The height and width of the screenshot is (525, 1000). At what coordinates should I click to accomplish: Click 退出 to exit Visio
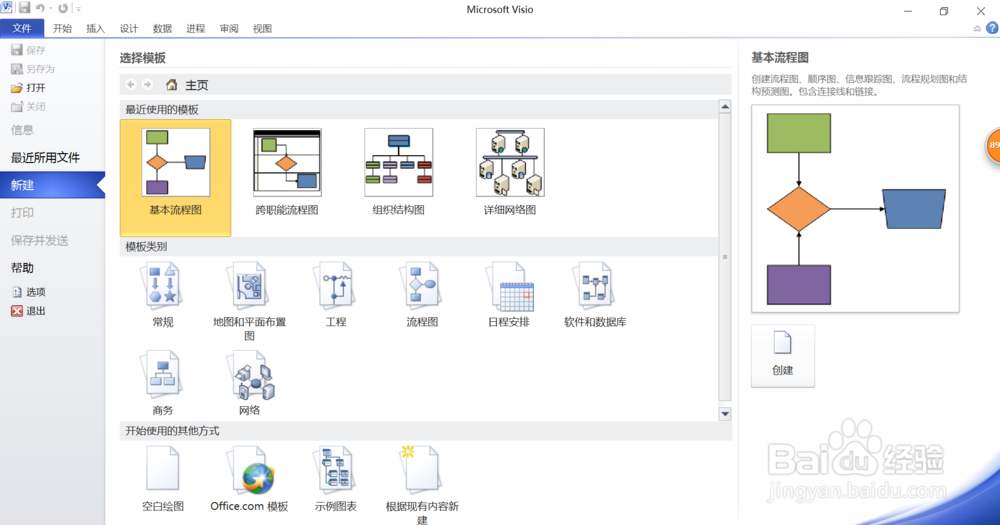coord(29,311)
